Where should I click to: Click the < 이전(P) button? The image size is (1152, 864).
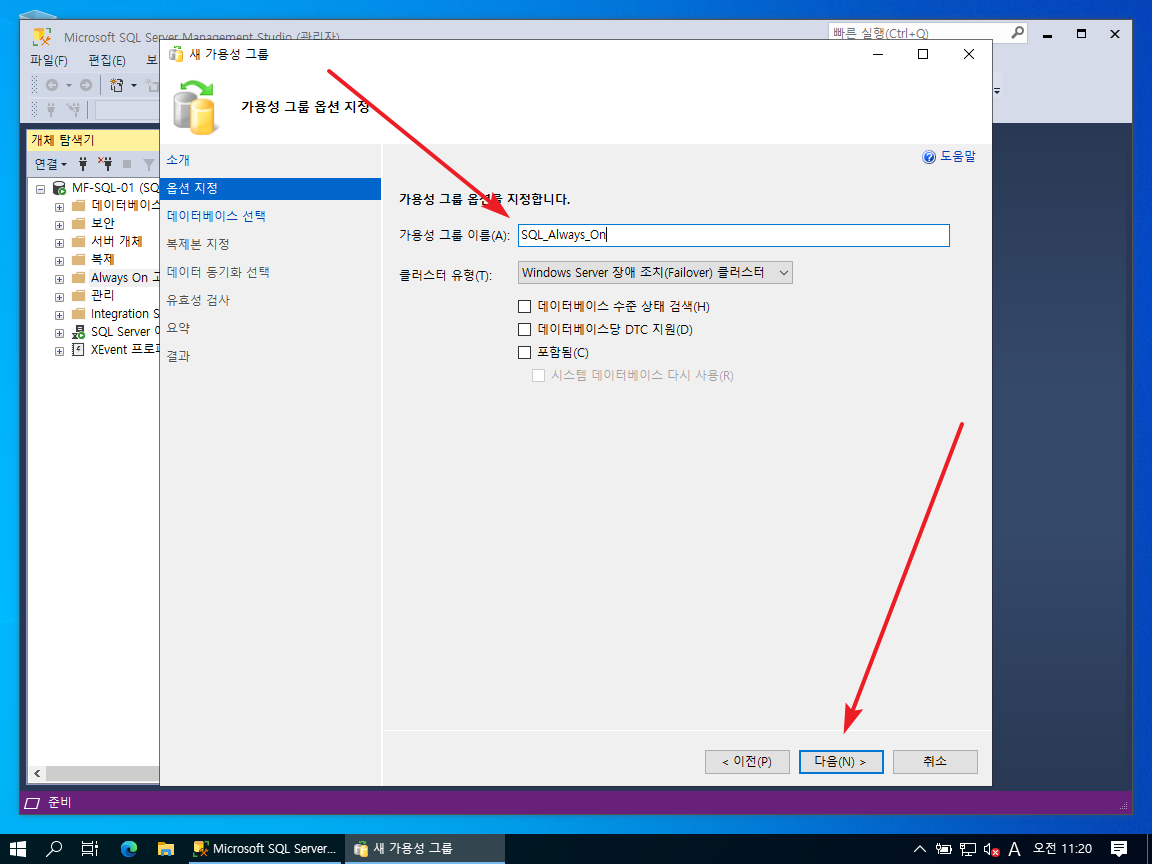point(747,762)
